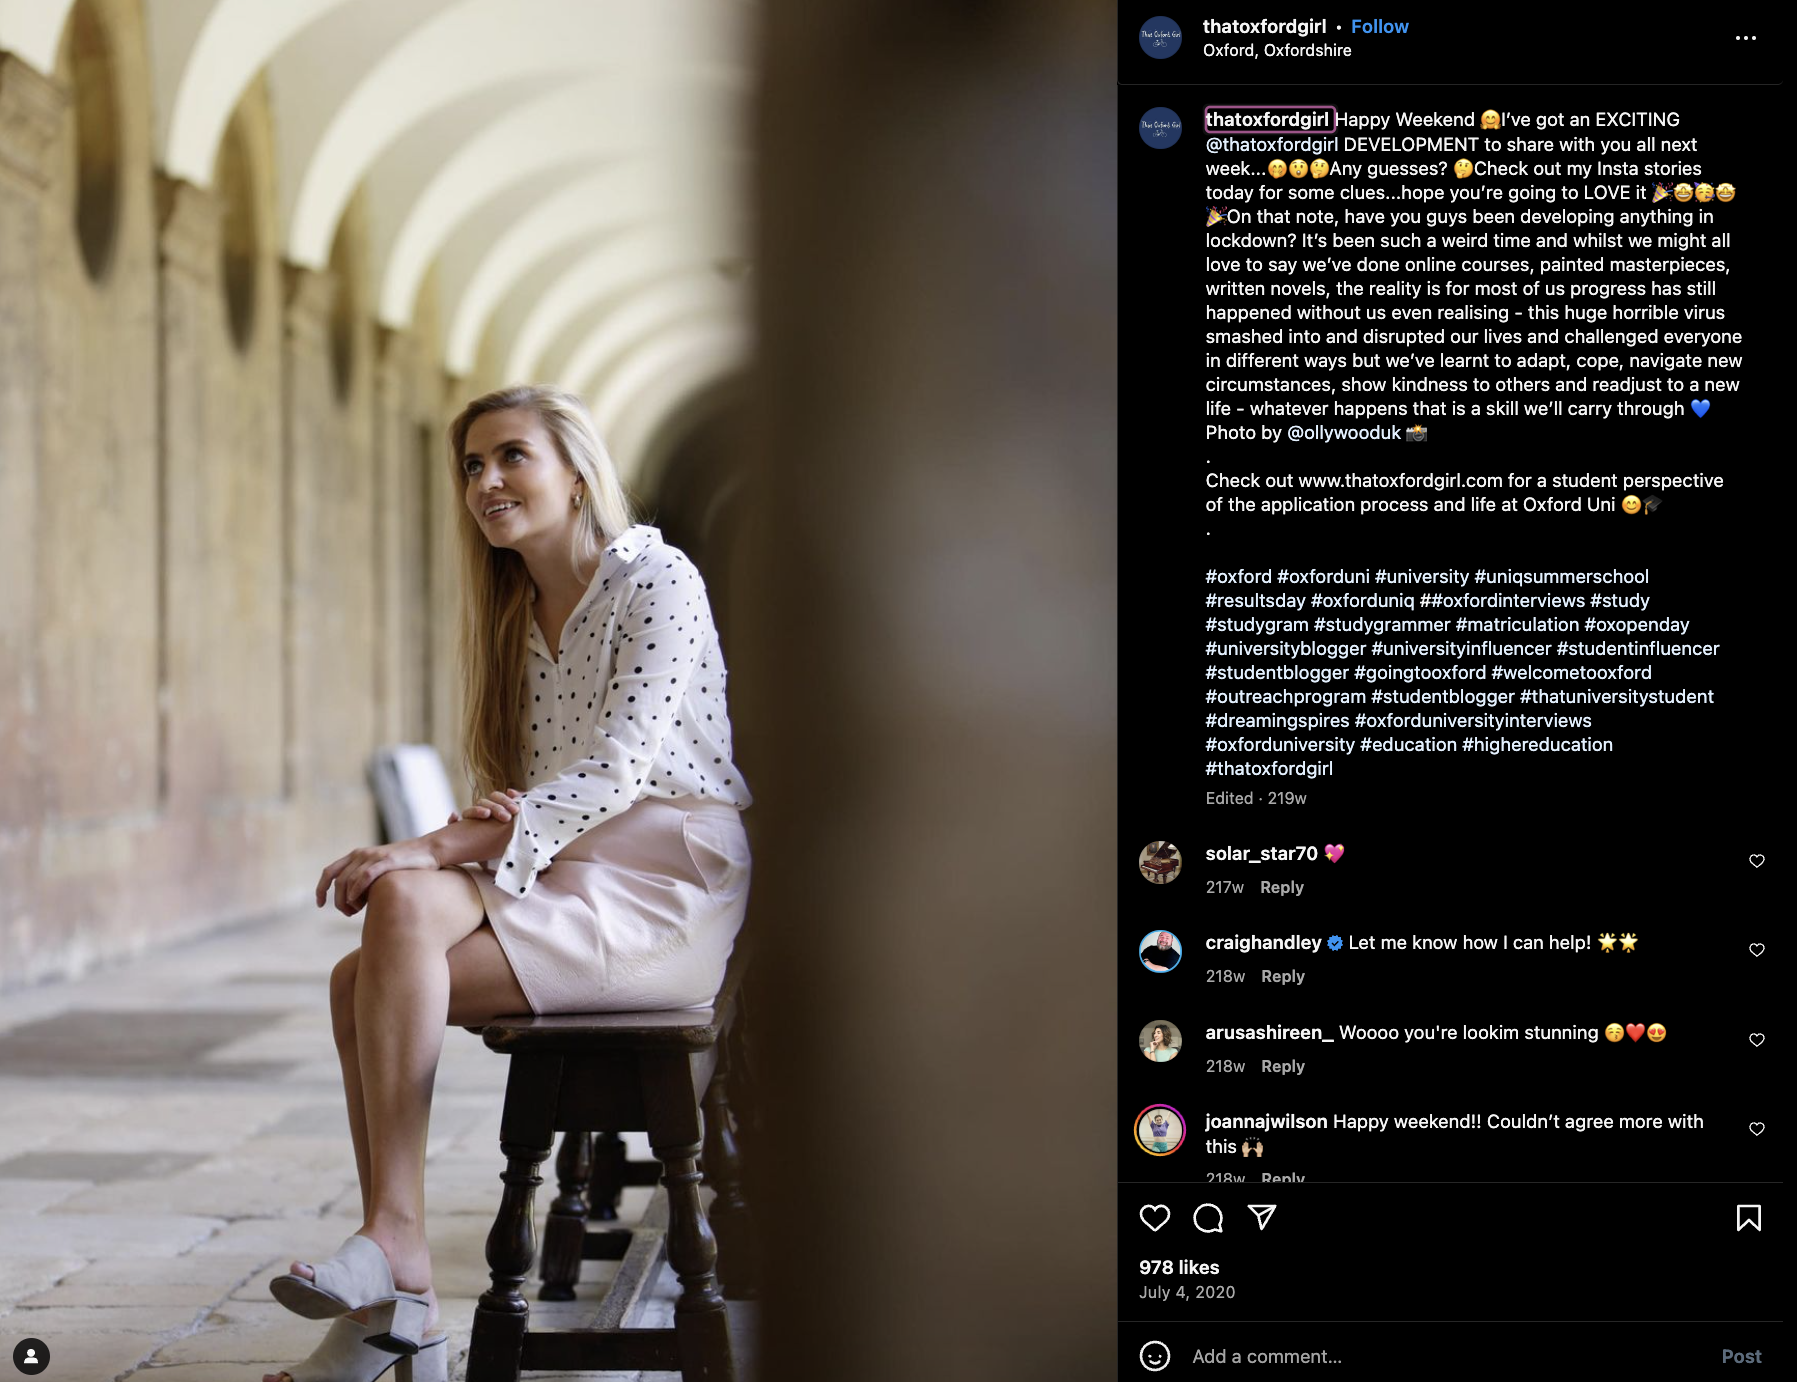Image resolution: width=1797 pixels, height=1382 pixels.
Task: Like solar_star70's comment
Action: coord(1757,861)
